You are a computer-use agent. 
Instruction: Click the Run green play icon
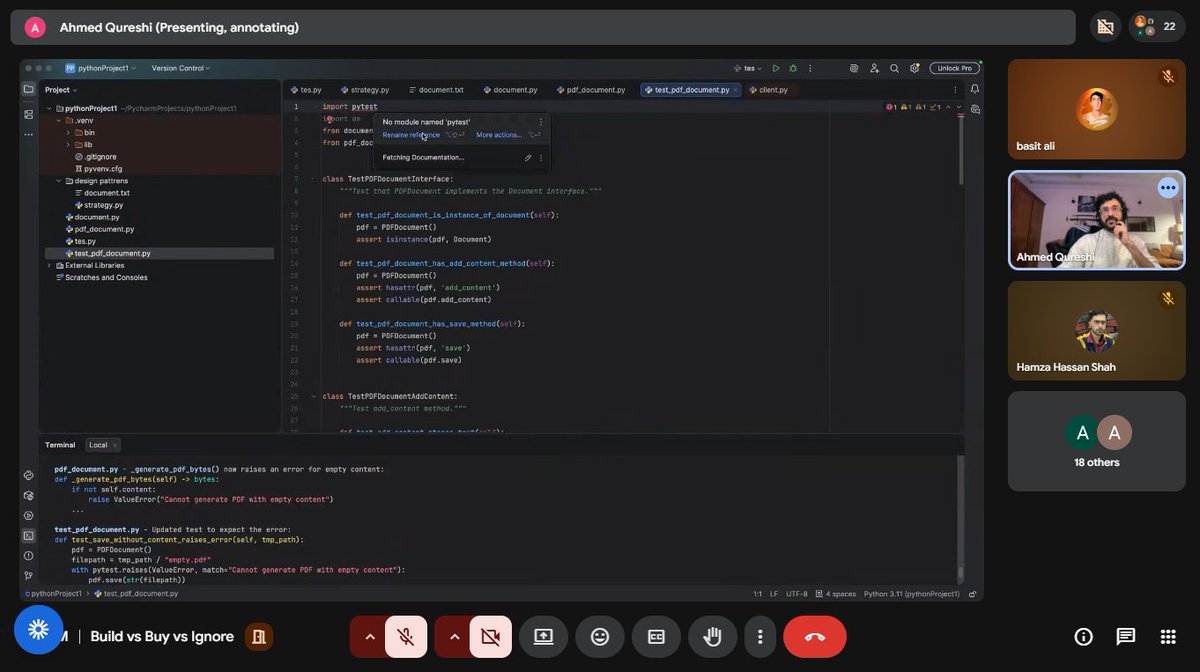pos(776,68)
